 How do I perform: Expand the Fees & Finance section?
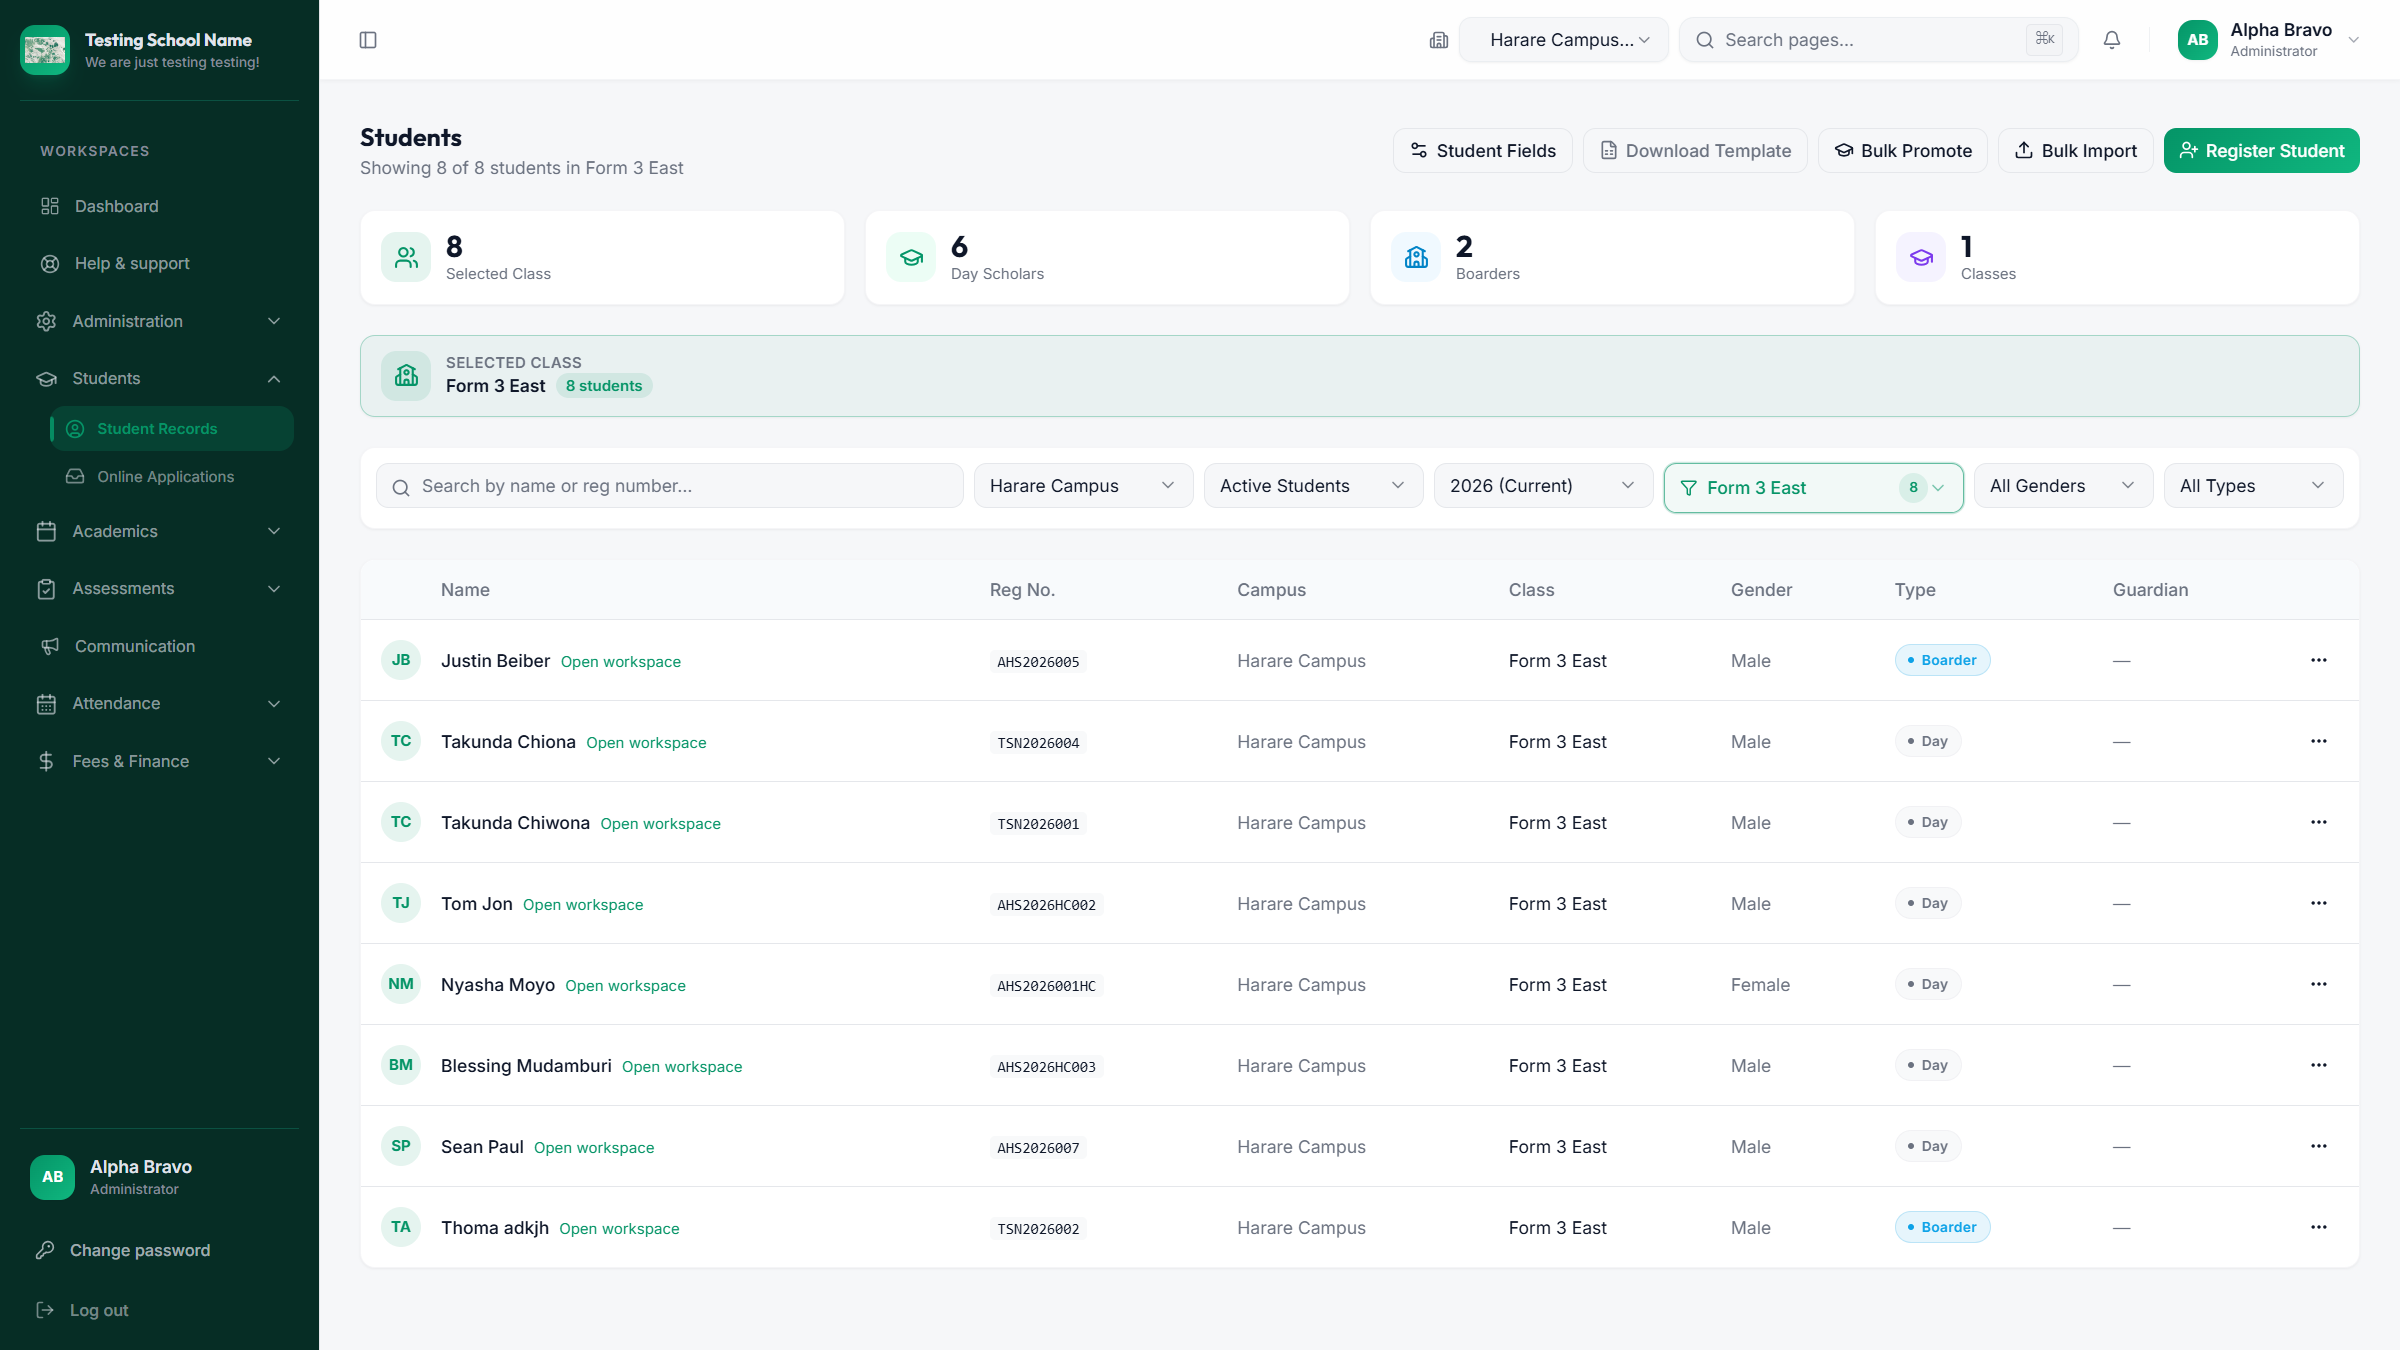tap(159, 761)
